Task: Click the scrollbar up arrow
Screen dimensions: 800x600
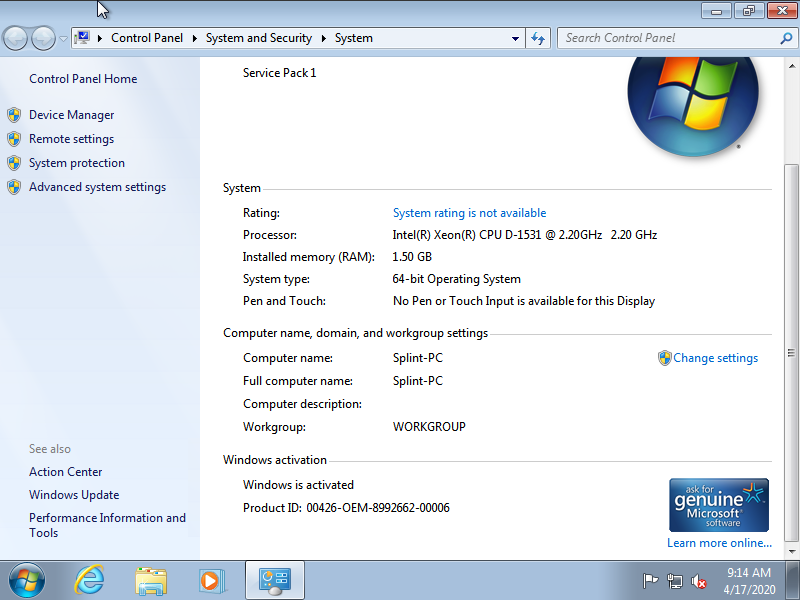Action: 792,66
